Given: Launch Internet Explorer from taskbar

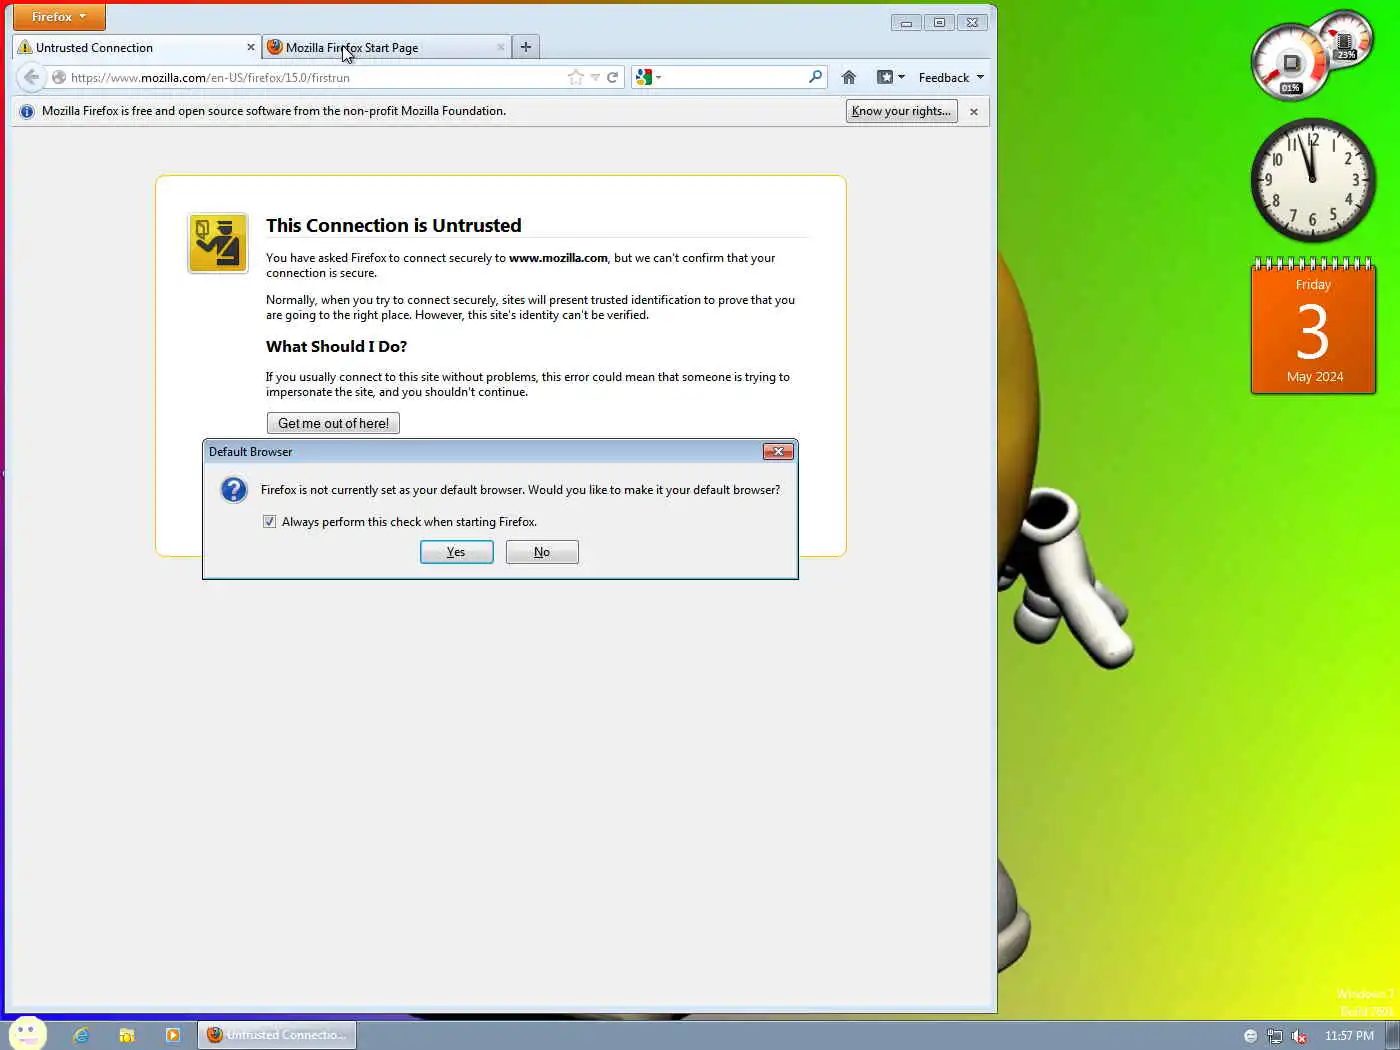Looking at the screenshot, I should [x=81, y=1035].
